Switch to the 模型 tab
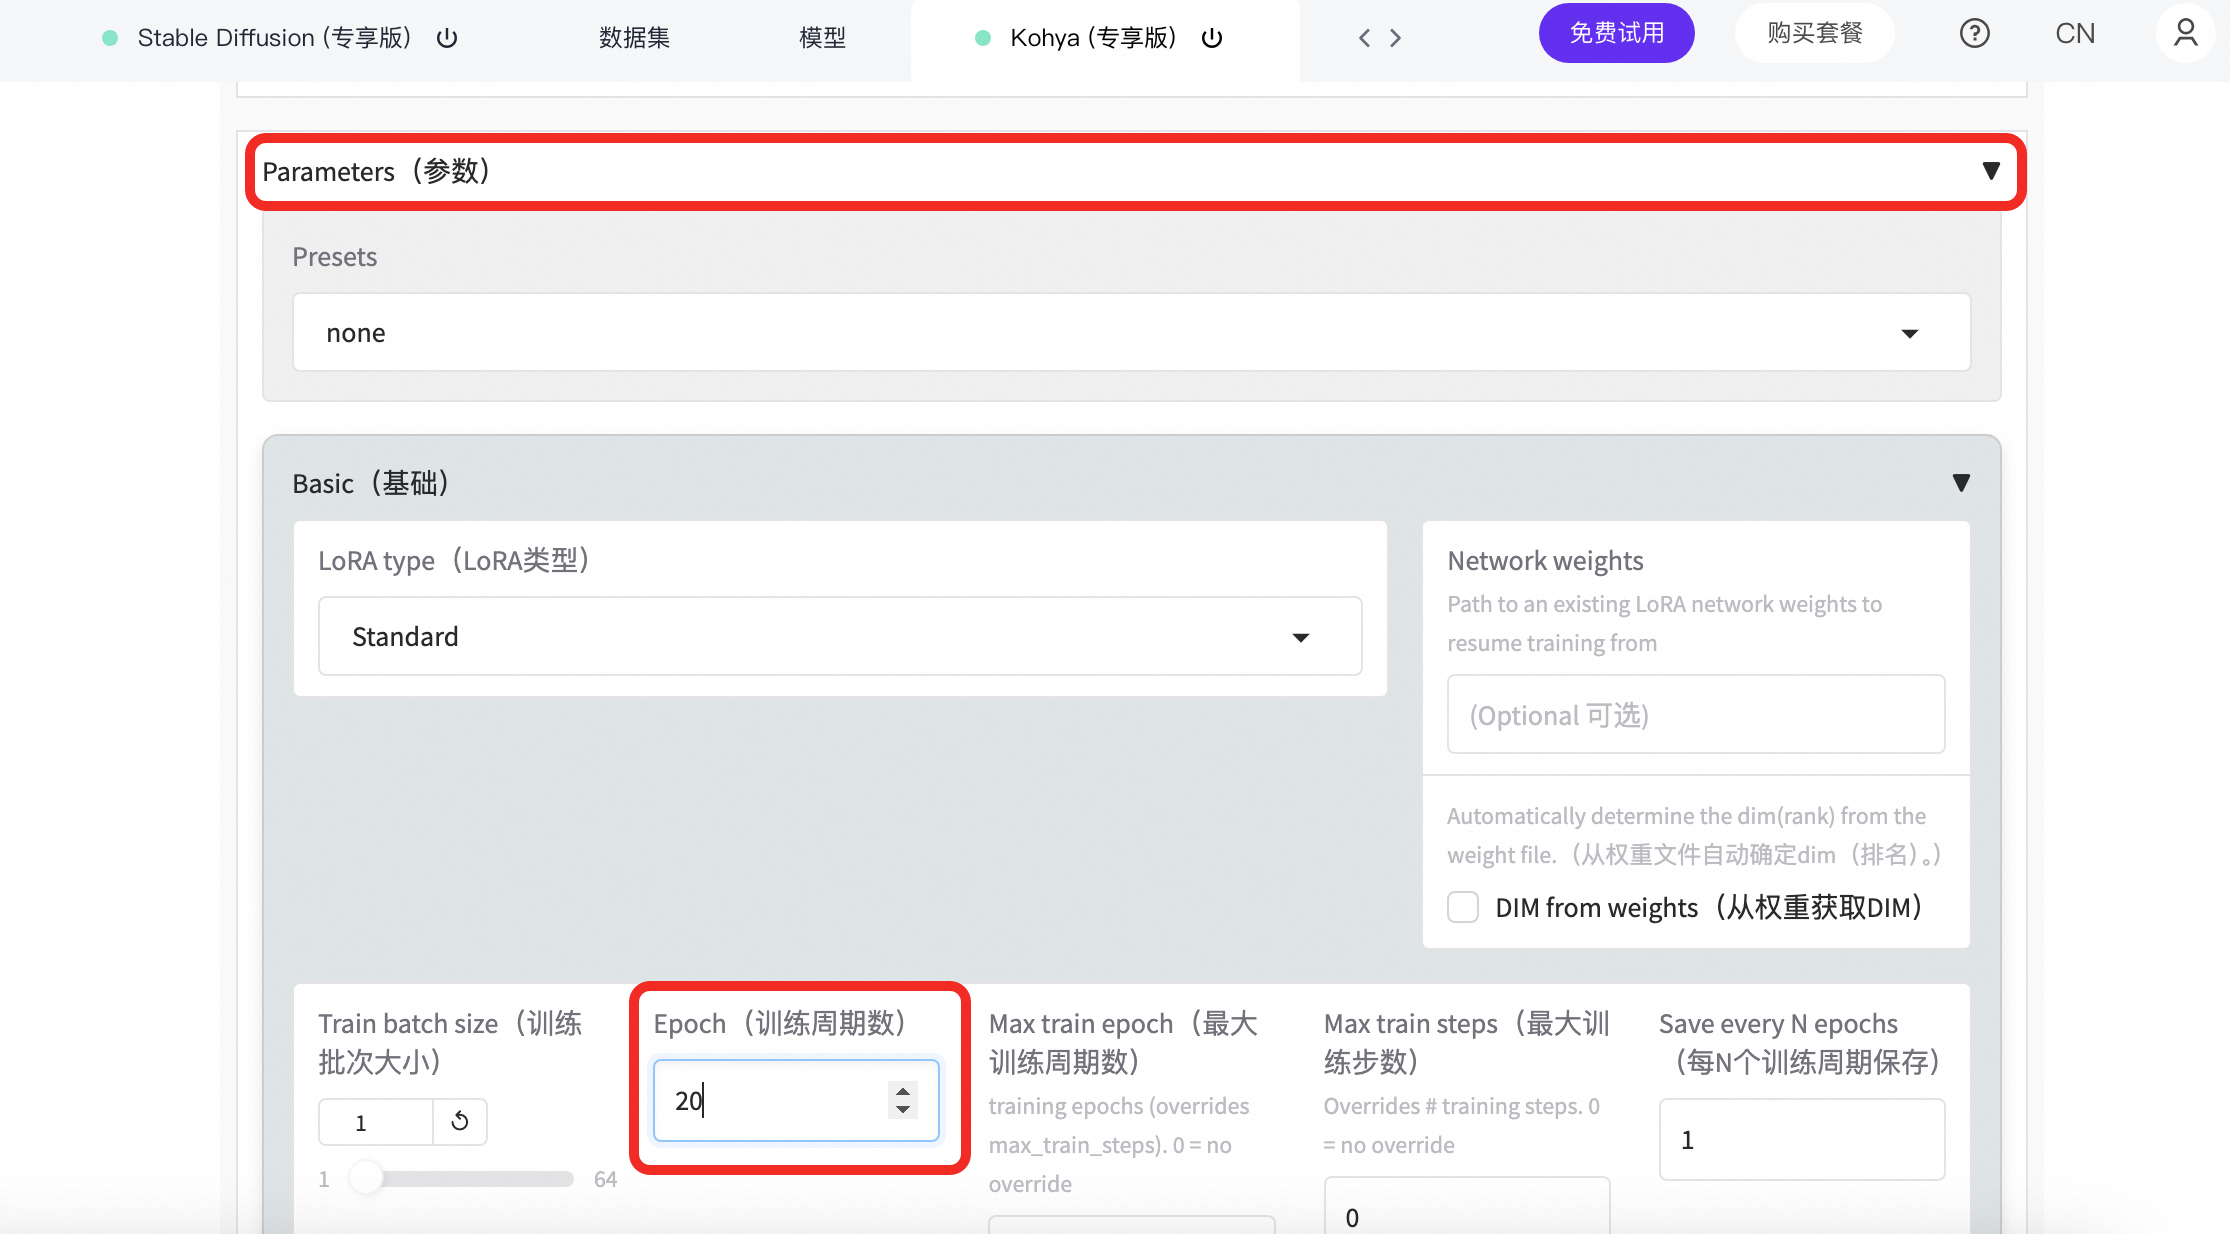 pos(822,38)
